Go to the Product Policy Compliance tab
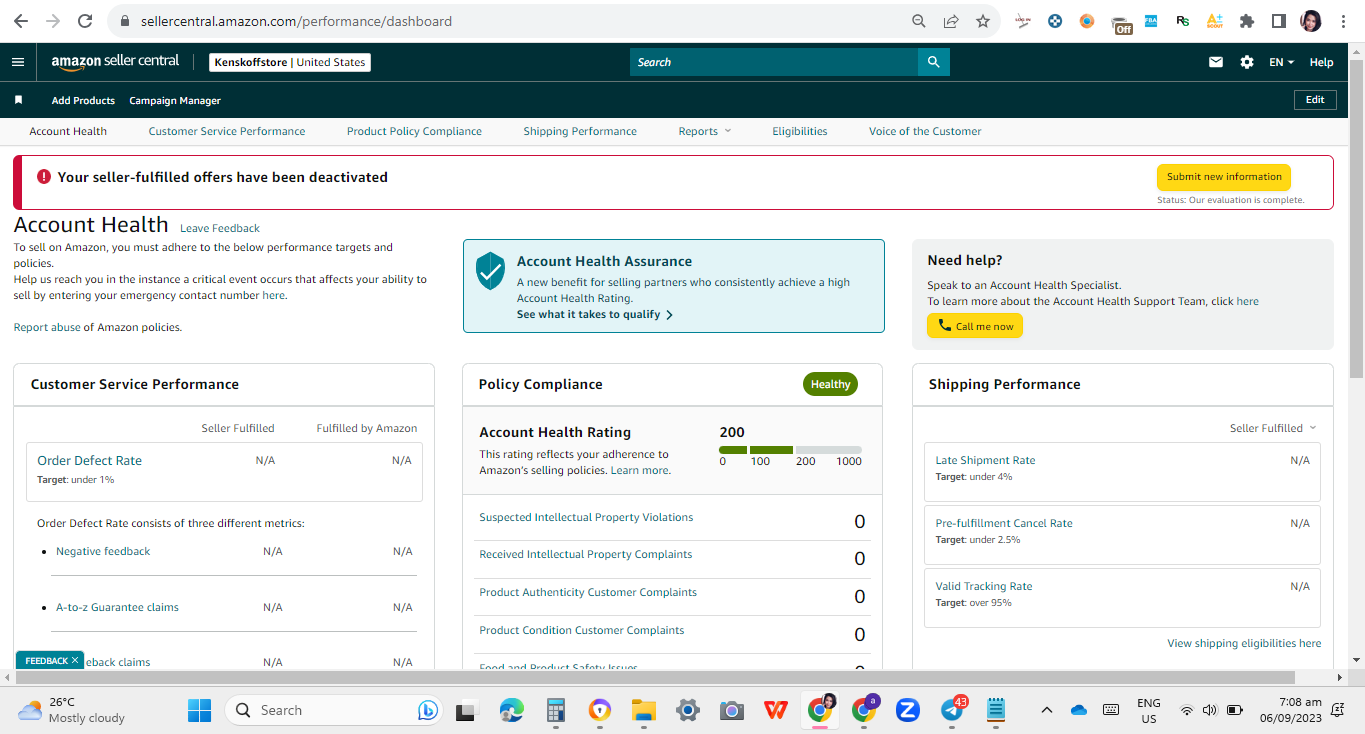Viewport: 1365px width, 734px height. click(414, 131)
